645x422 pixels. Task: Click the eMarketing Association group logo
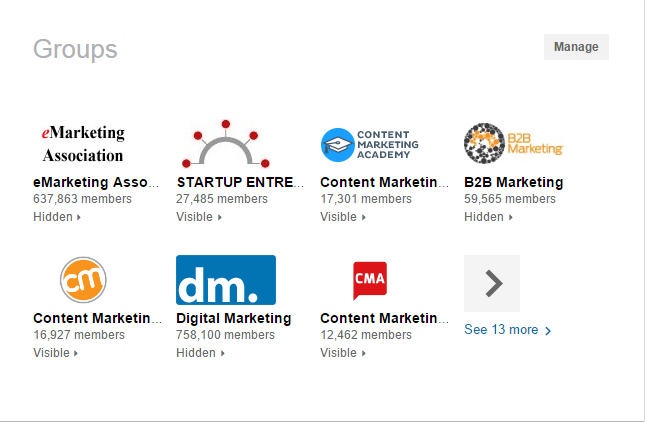[x=83, y=144]
